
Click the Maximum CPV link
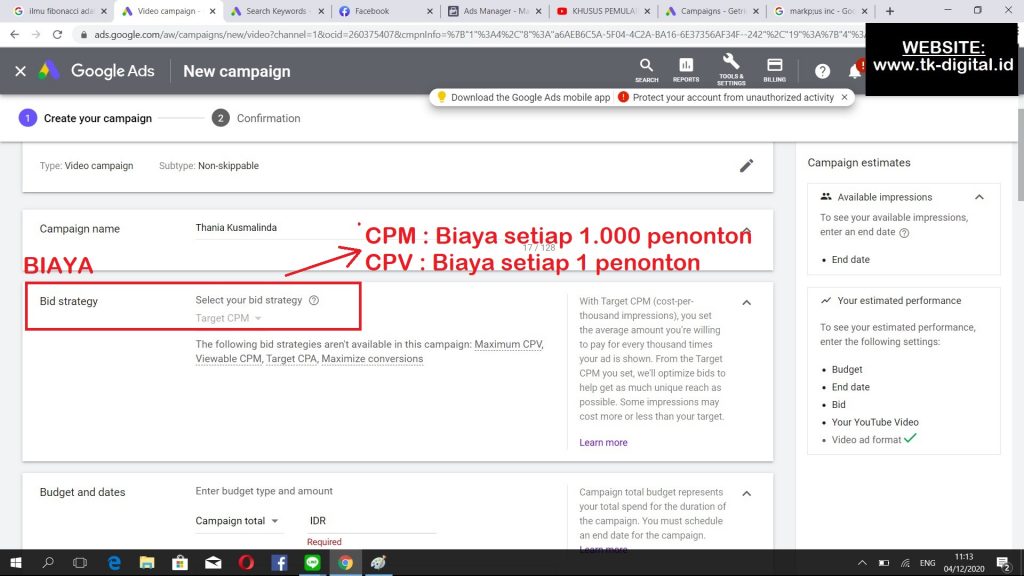click(509, 344)
